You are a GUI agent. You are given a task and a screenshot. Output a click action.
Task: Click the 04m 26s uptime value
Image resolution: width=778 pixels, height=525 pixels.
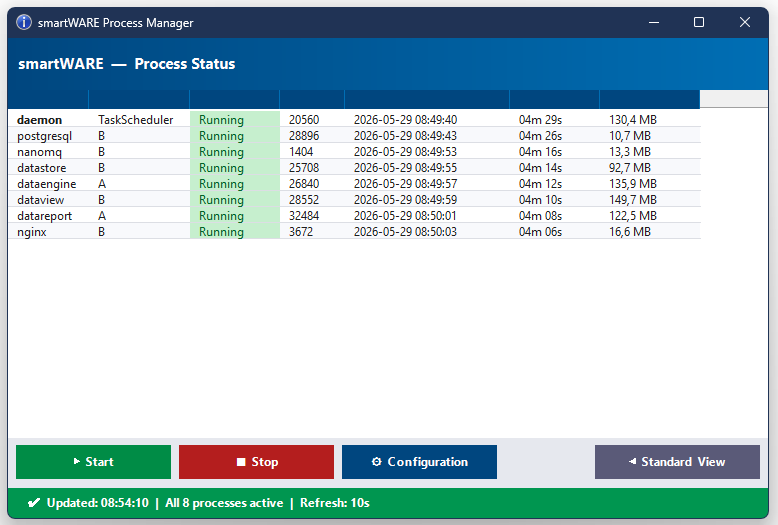pos(540,136)
